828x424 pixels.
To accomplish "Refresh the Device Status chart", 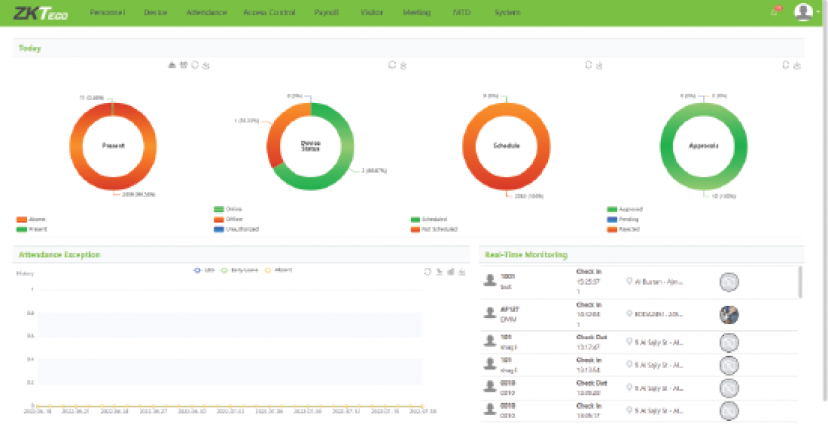I will pyautogui.click(x=392, y=65).
